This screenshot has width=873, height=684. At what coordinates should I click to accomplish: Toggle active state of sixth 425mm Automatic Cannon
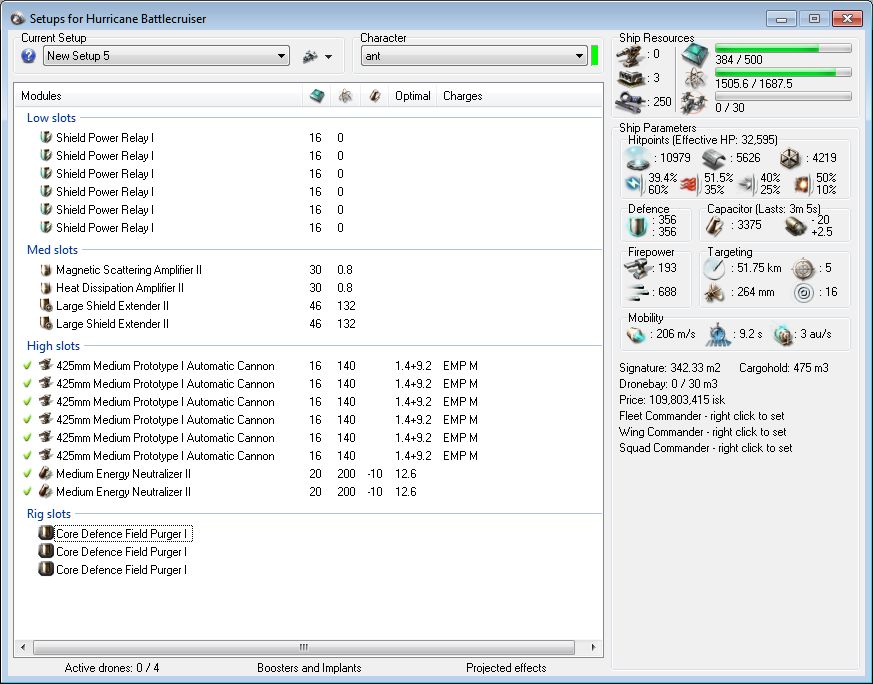tap(27, 455)
